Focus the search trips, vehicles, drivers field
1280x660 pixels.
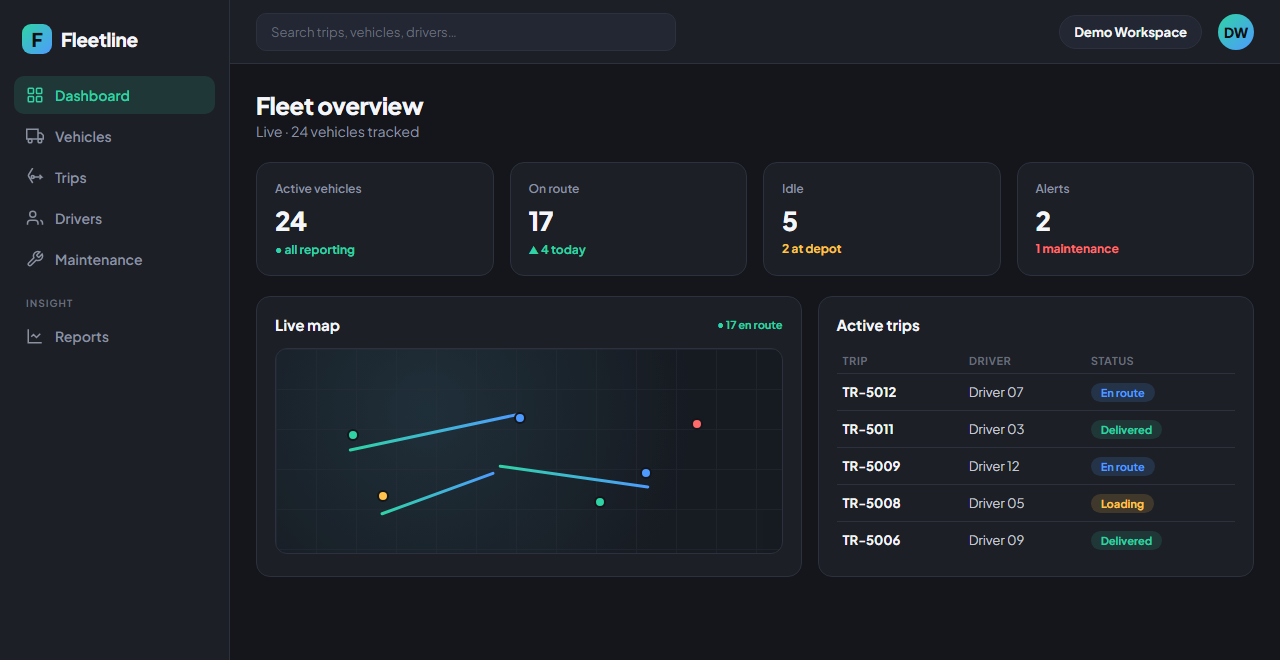click(466, 32)
